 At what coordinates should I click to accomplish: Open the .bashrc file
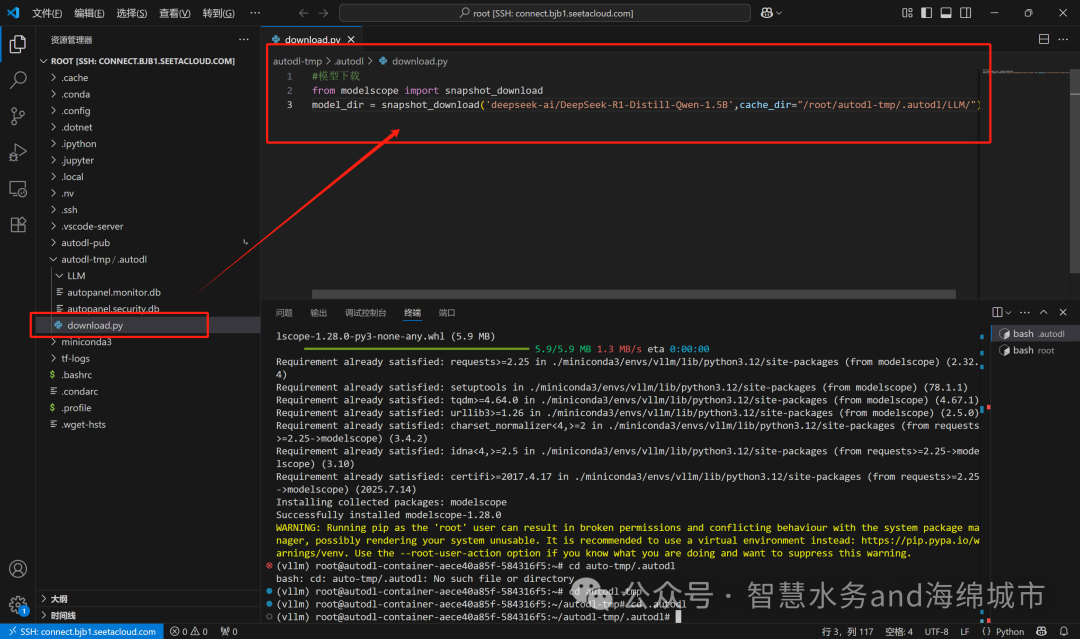(148, 375)
